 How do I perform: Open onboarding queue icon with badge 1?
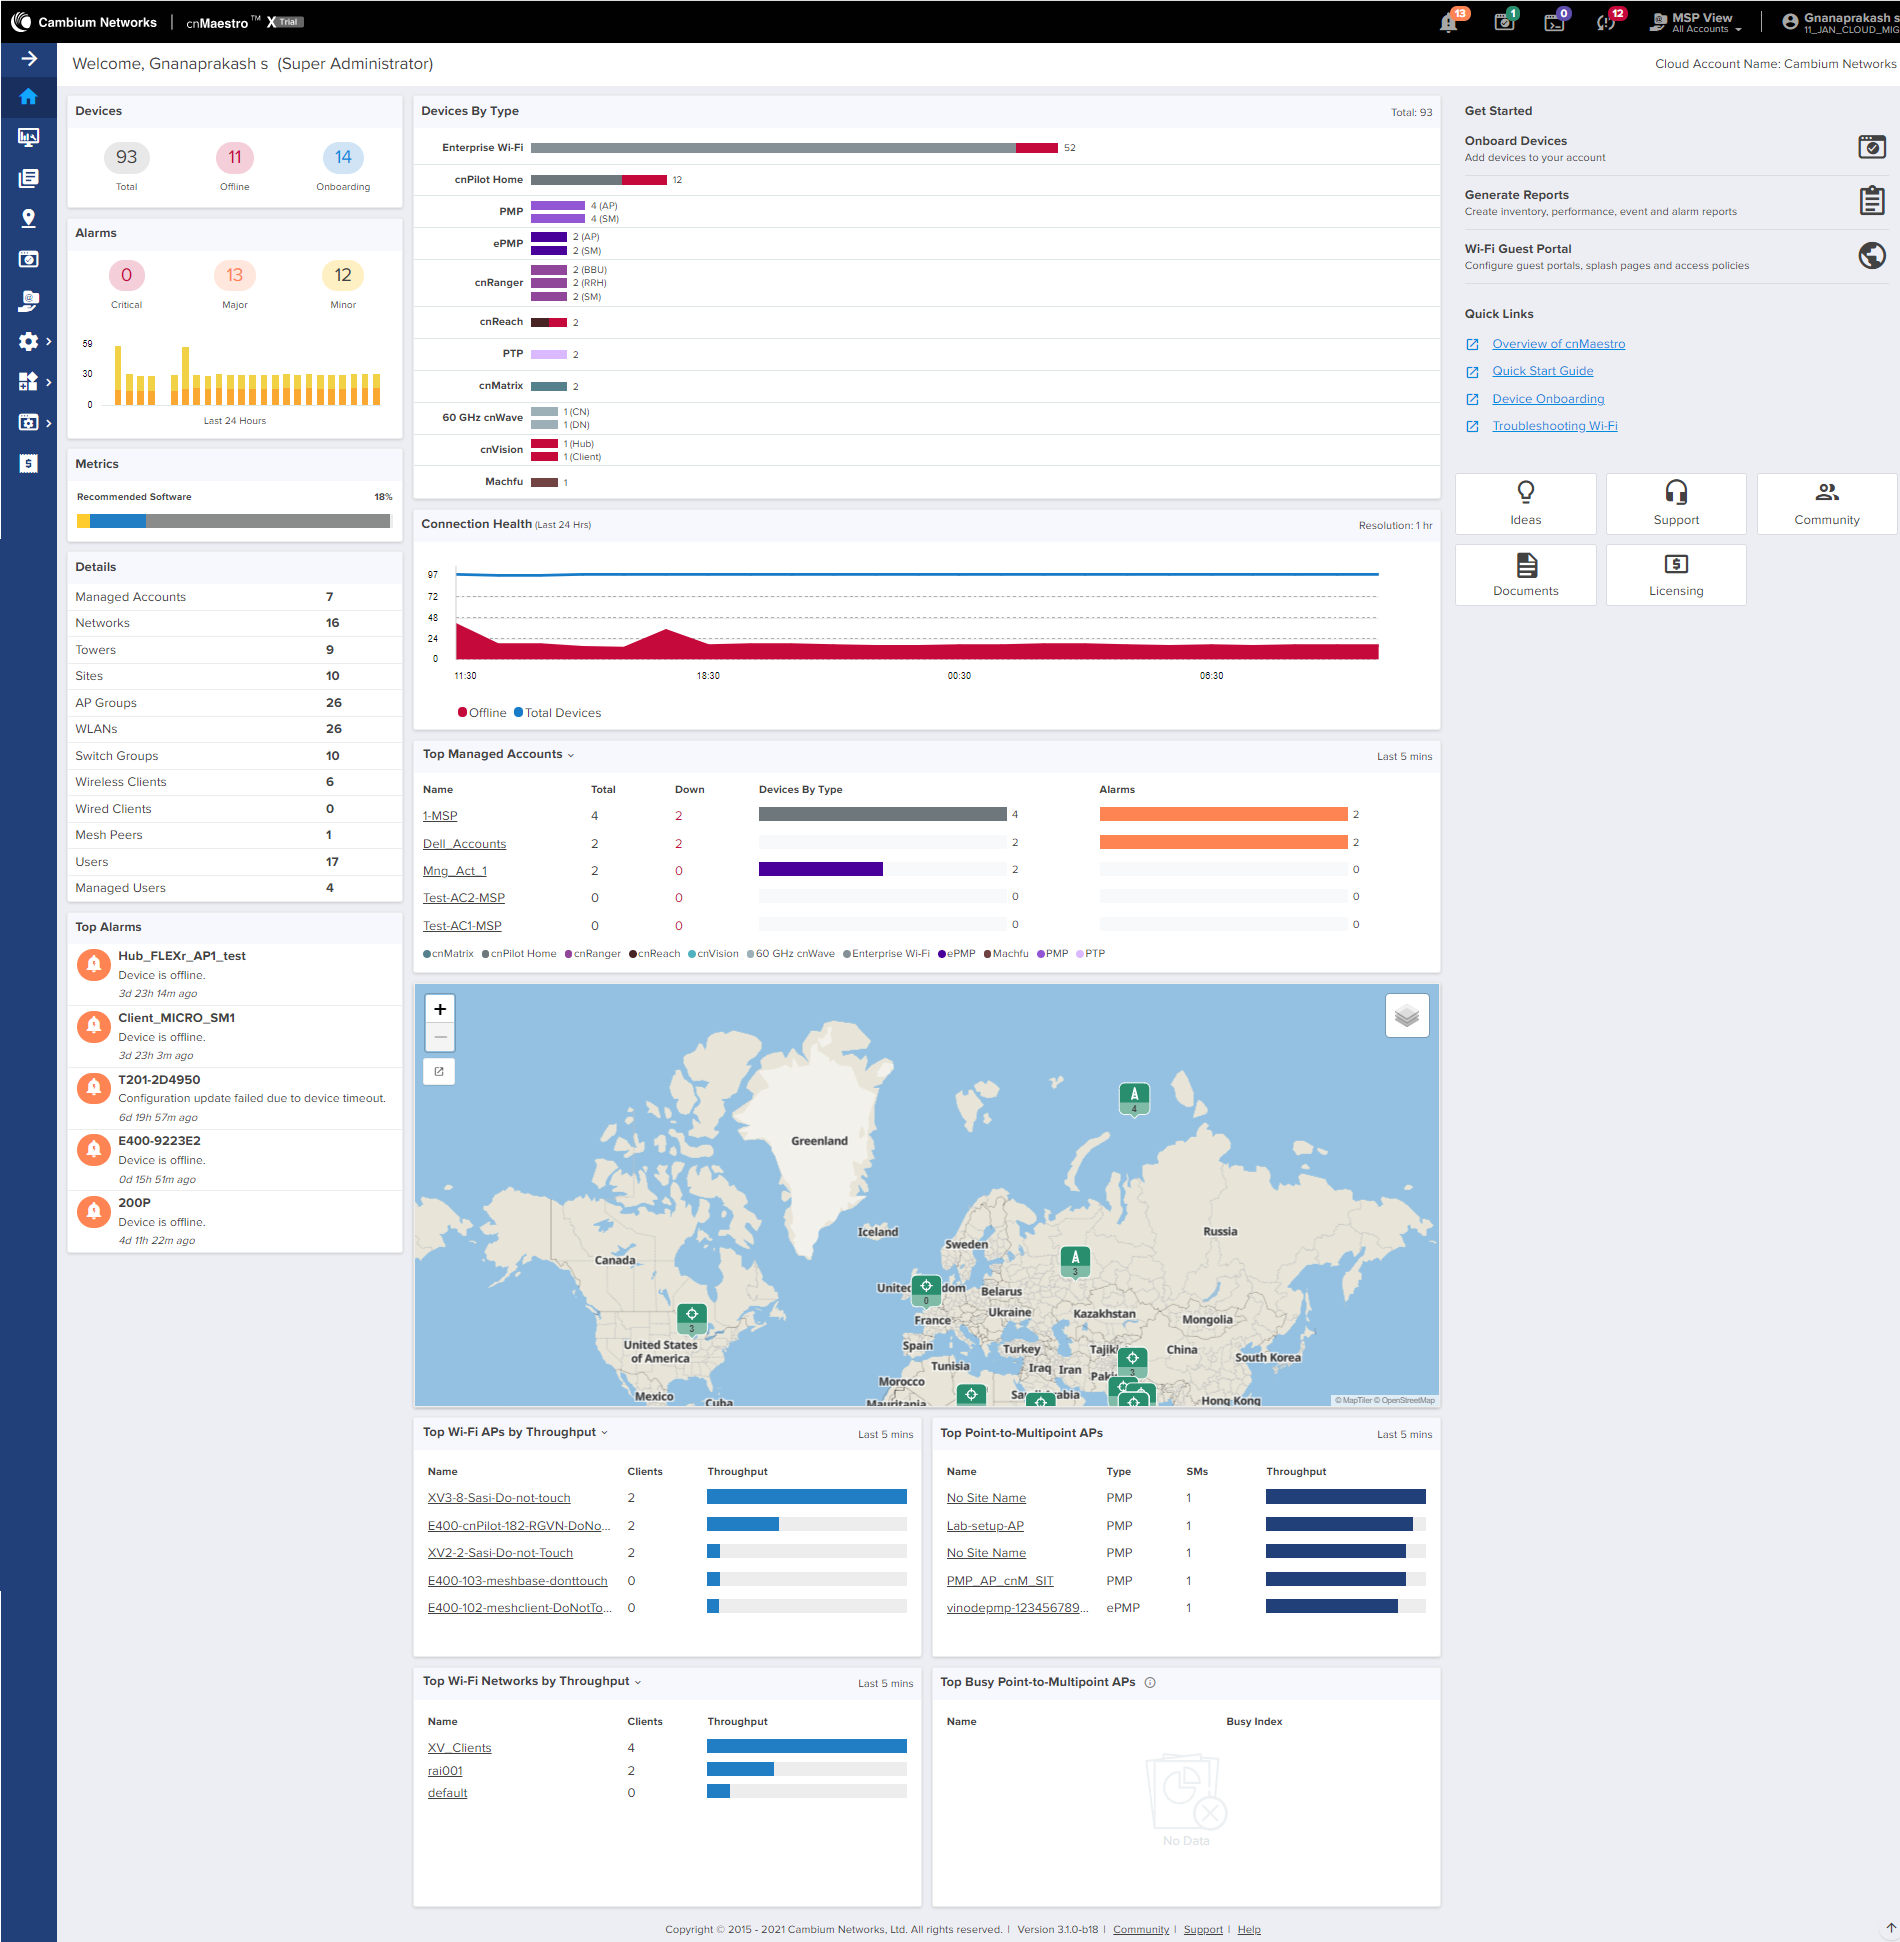[x=1505, y=21]
